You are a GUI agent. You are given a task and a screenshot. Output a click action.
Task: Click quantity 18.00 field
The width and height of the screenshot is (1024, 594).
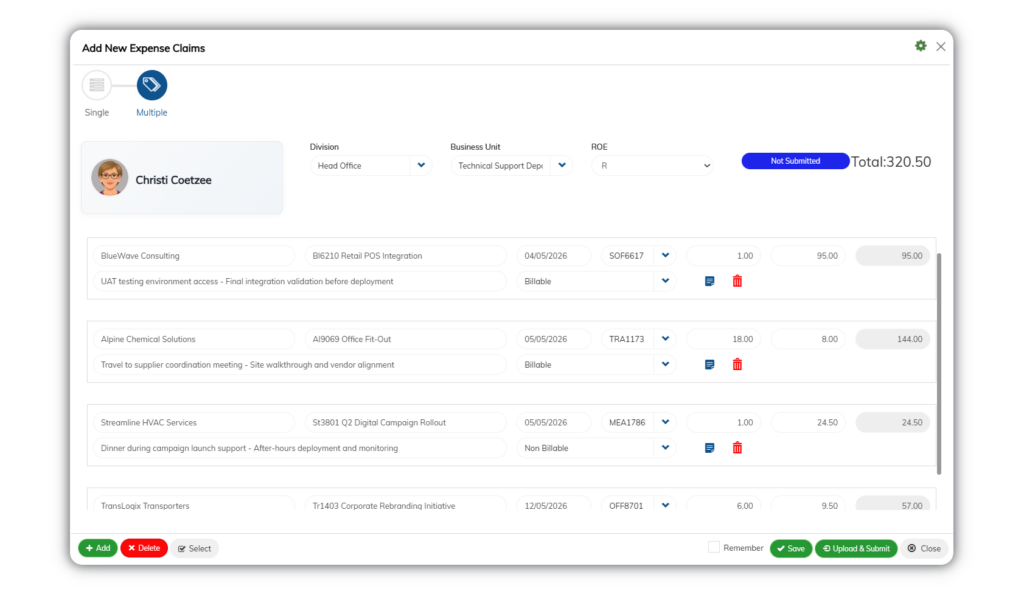tap(724, 339)
